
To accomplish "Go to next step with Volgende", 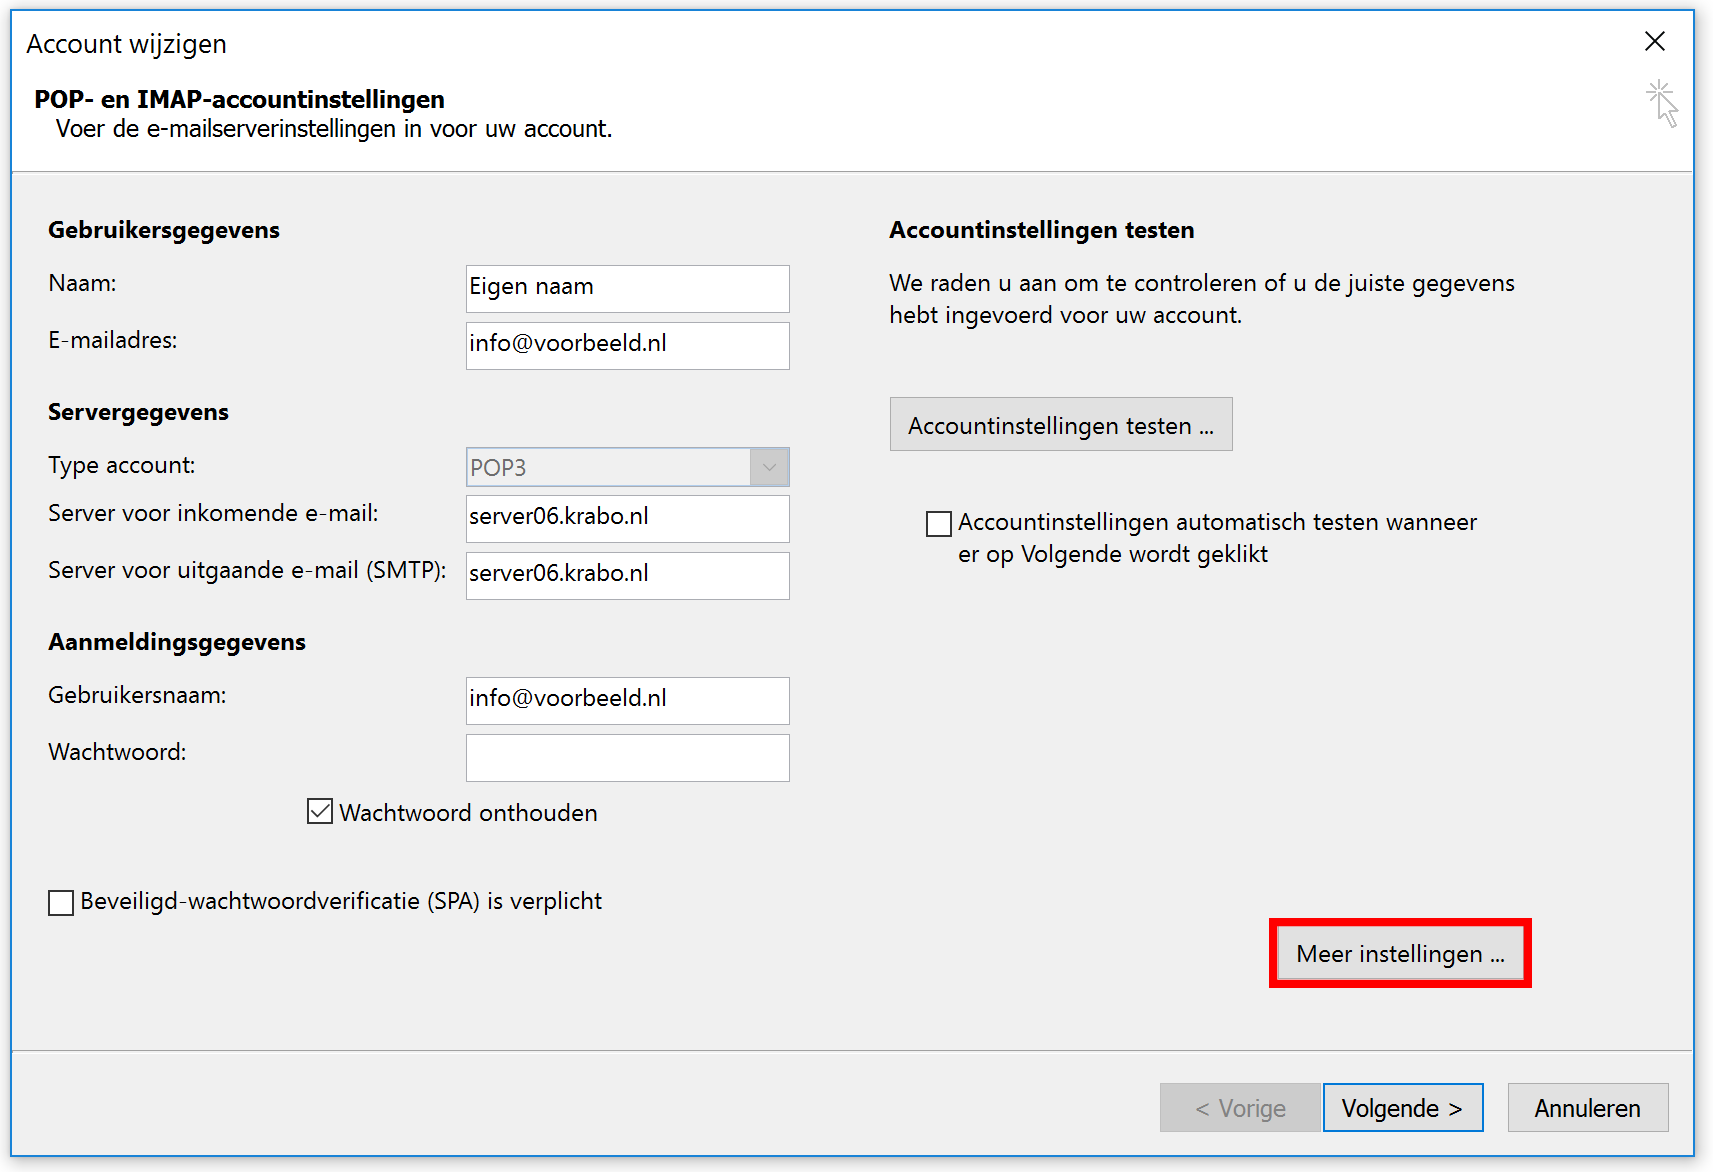I will 1402,1108.
